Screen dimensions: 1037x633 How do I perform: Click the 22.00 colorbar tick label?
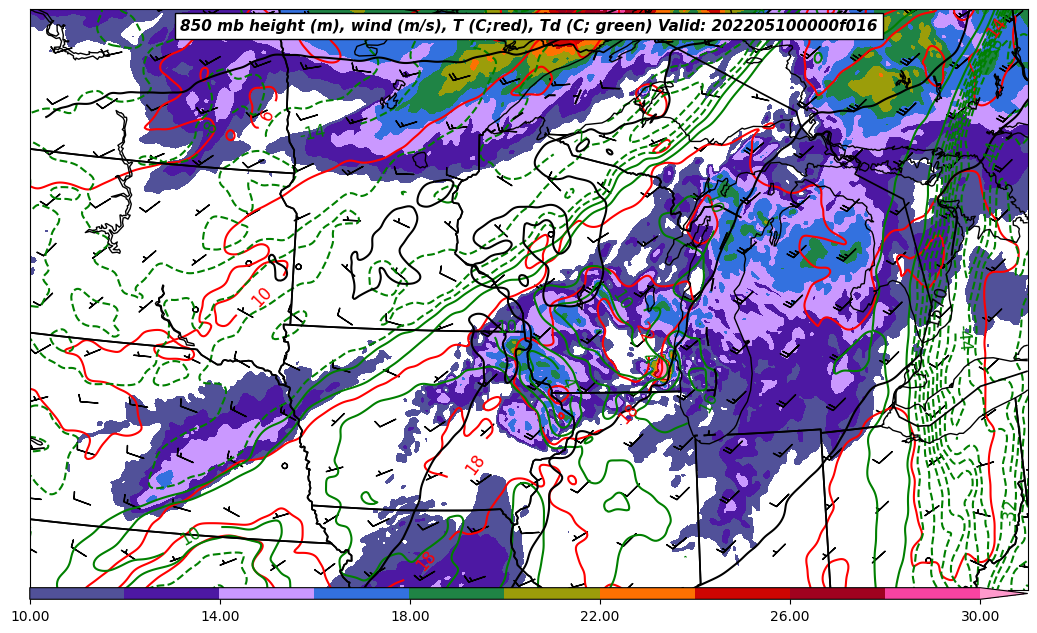[600, 617]
